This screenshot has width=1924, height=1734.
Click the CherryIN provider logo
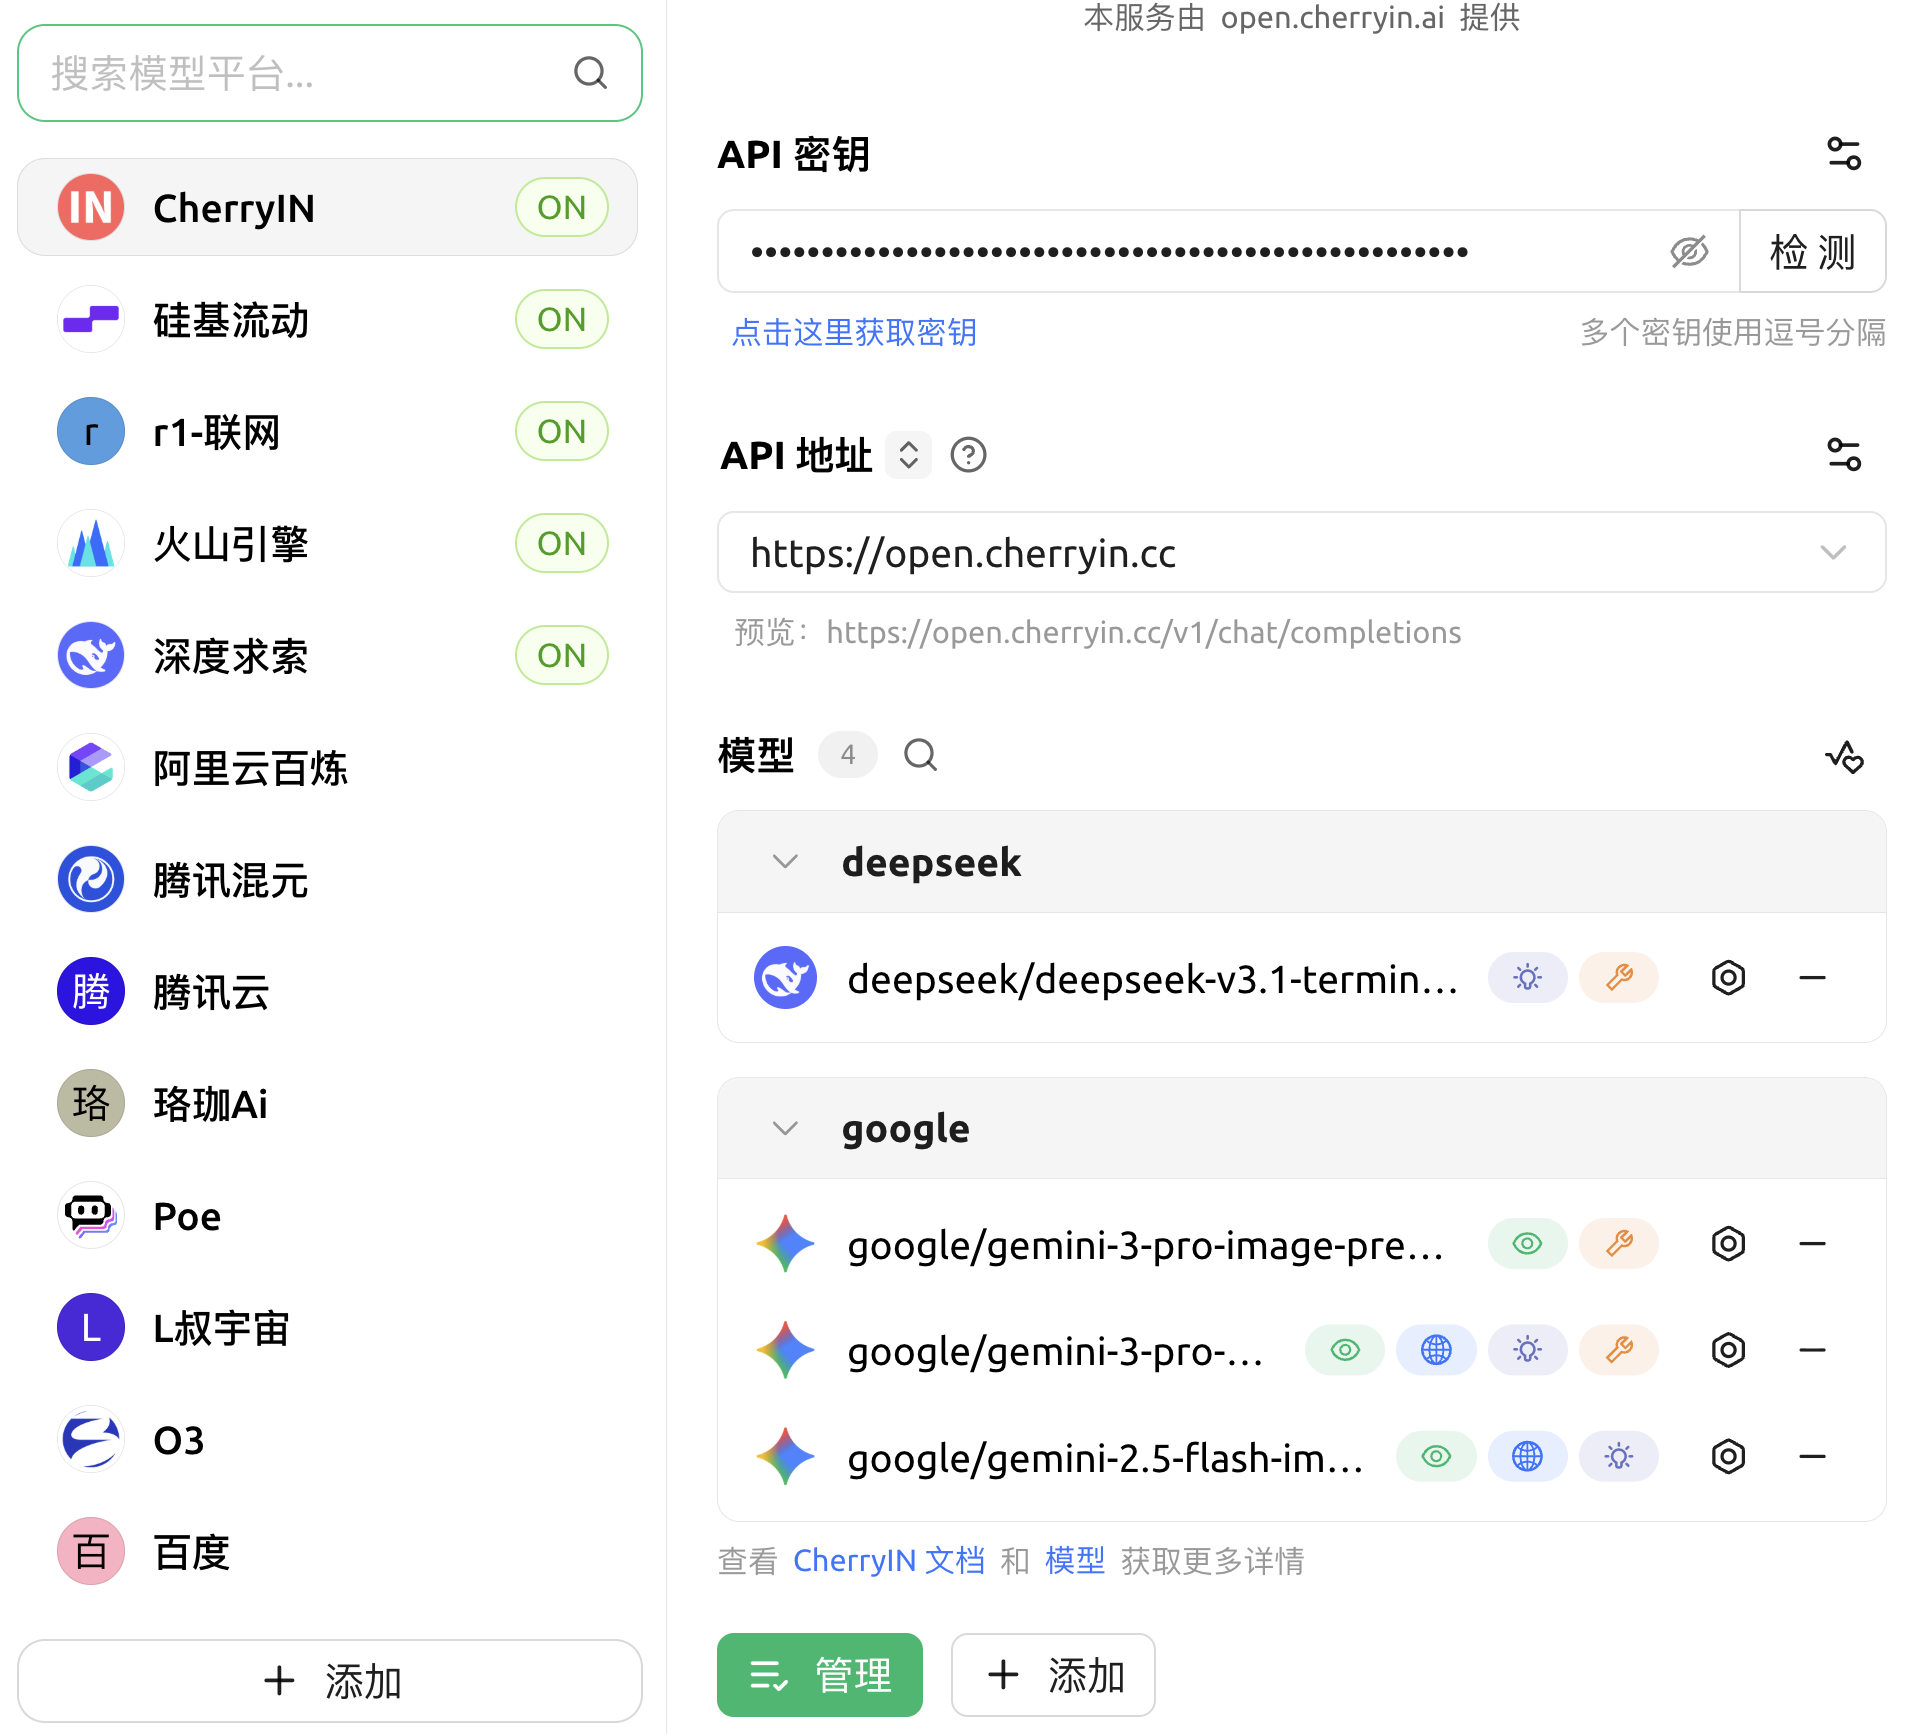pyautogui.click(x=91, y=208)
